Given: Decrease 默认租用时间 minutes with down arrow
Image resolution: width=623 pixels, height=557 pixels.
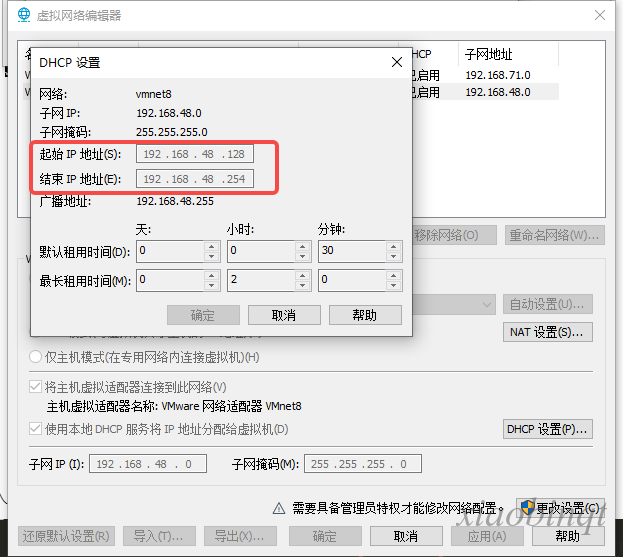Looking at the screenshot, I should (x=391, y=257).
